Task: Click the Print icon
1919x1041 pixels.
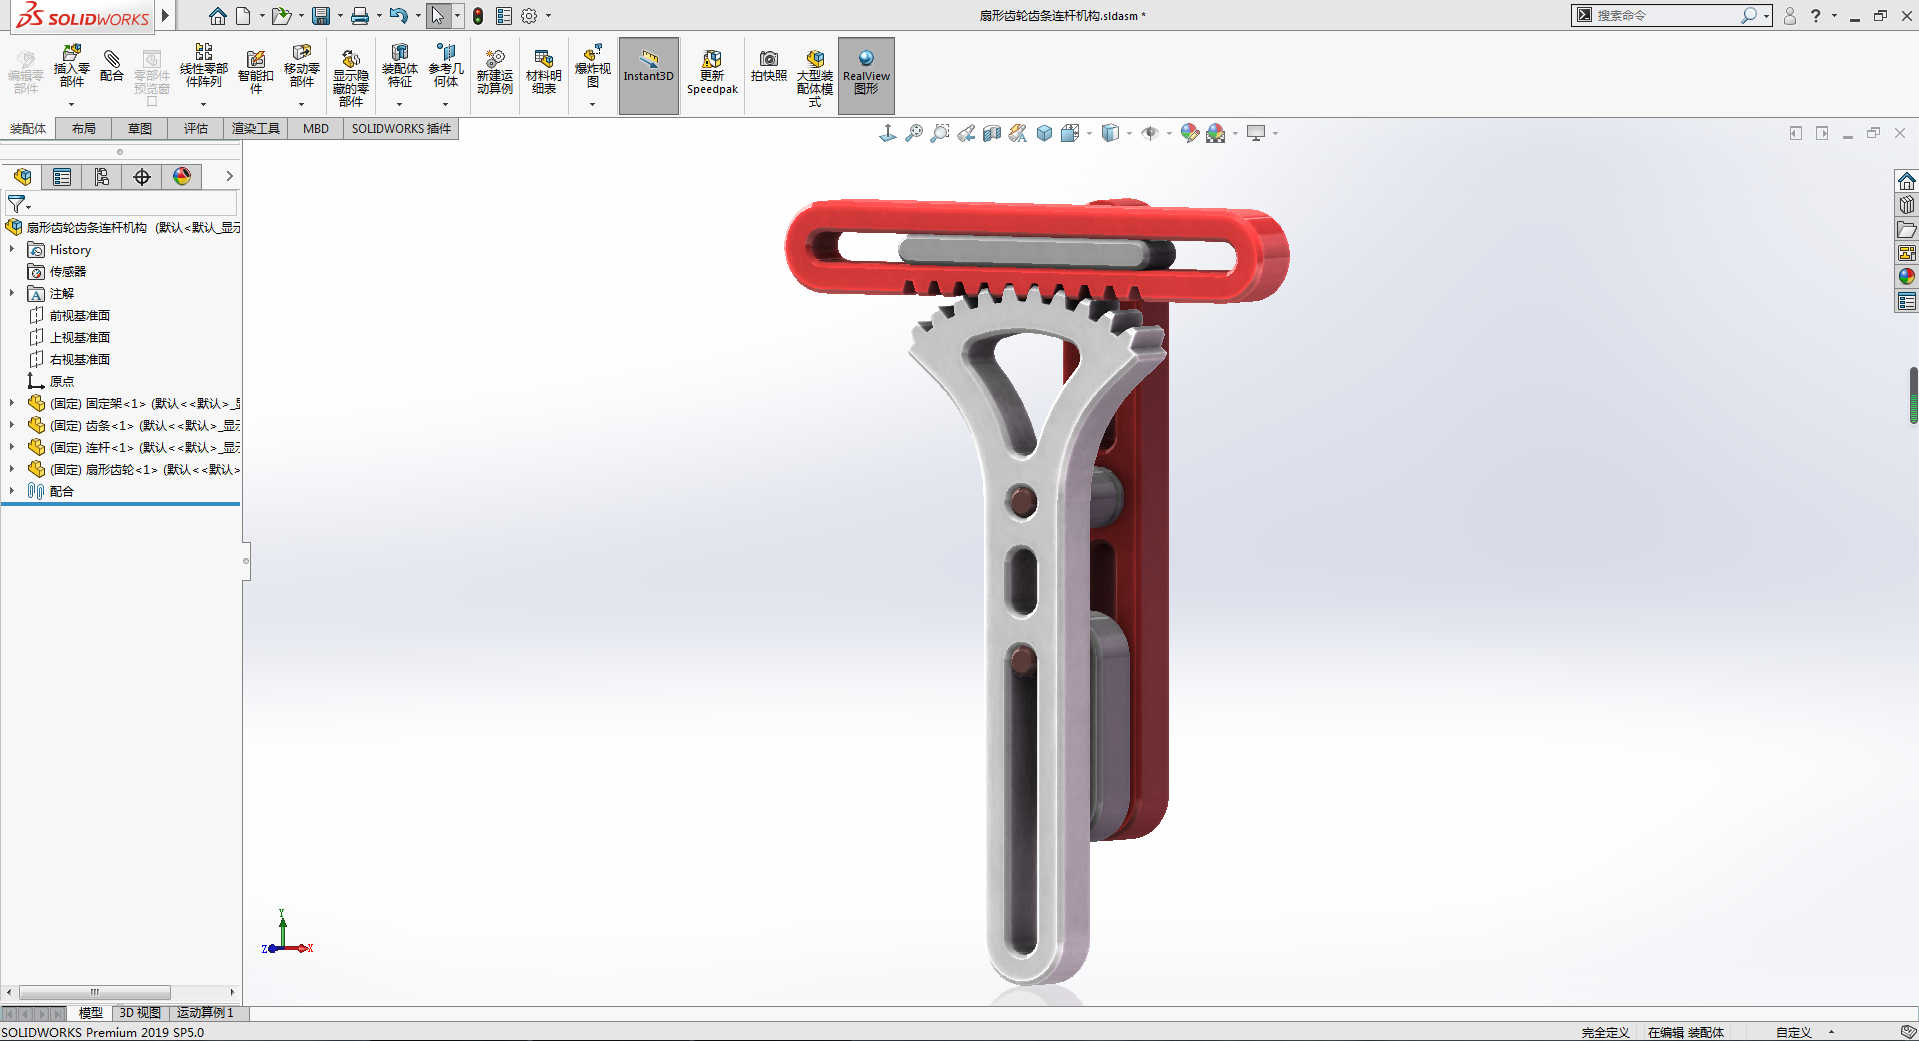Action: point(360,16)
